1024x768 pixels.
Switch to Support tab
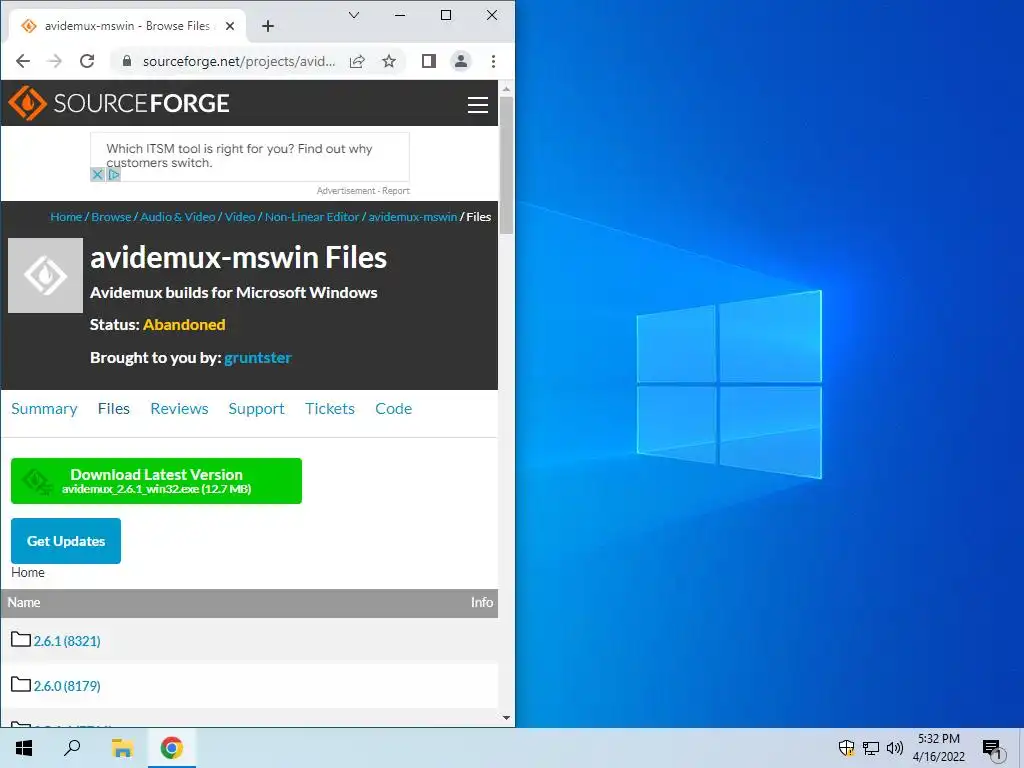click(x=256, y=409)
